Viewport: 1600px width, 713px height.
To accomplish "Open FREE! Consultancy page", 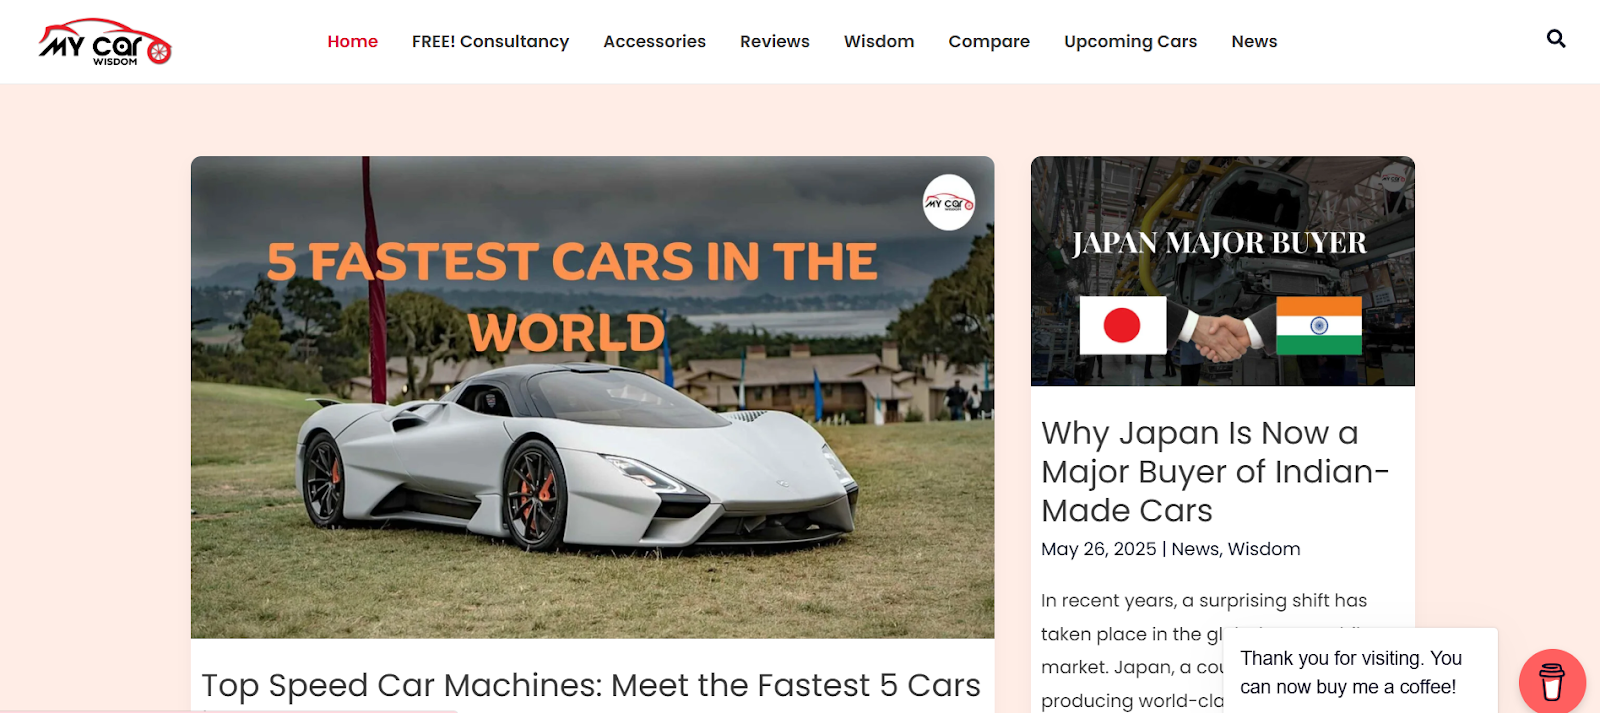I will point(490,41).
